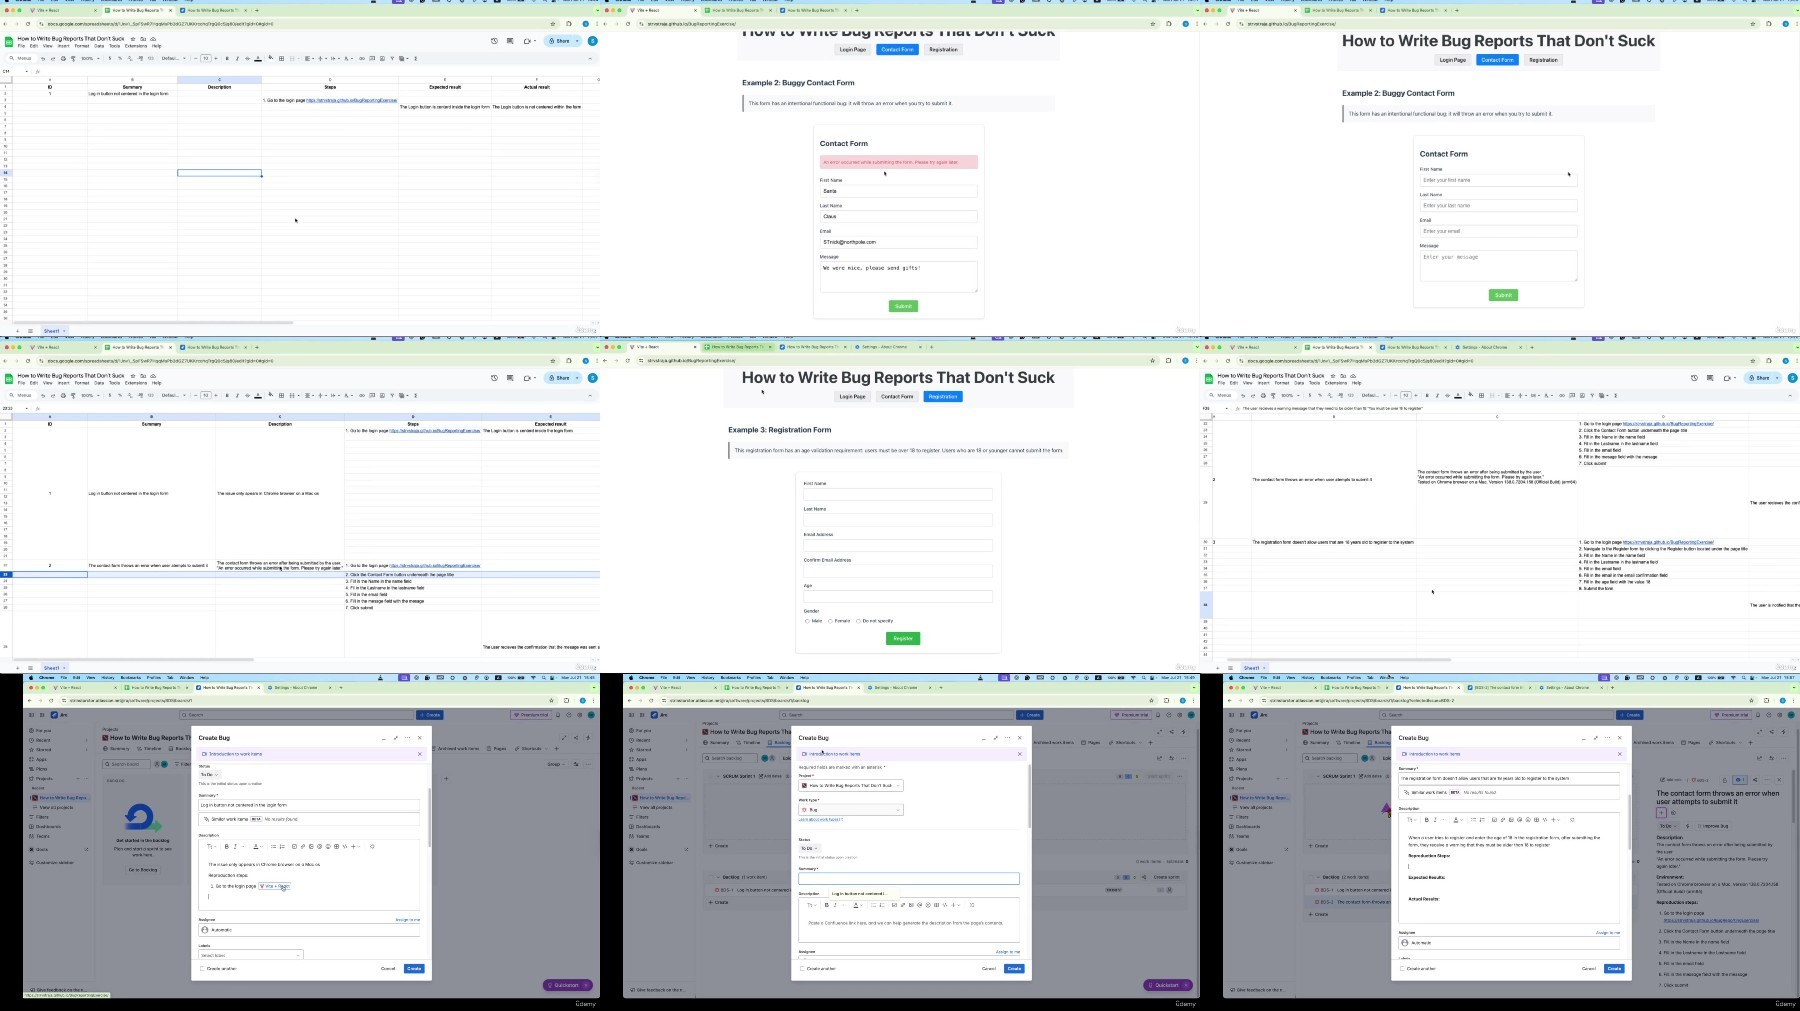Submit the empty Contact Form
The width and height of the screenshot is (1800, 1011).
[1503, 295]
